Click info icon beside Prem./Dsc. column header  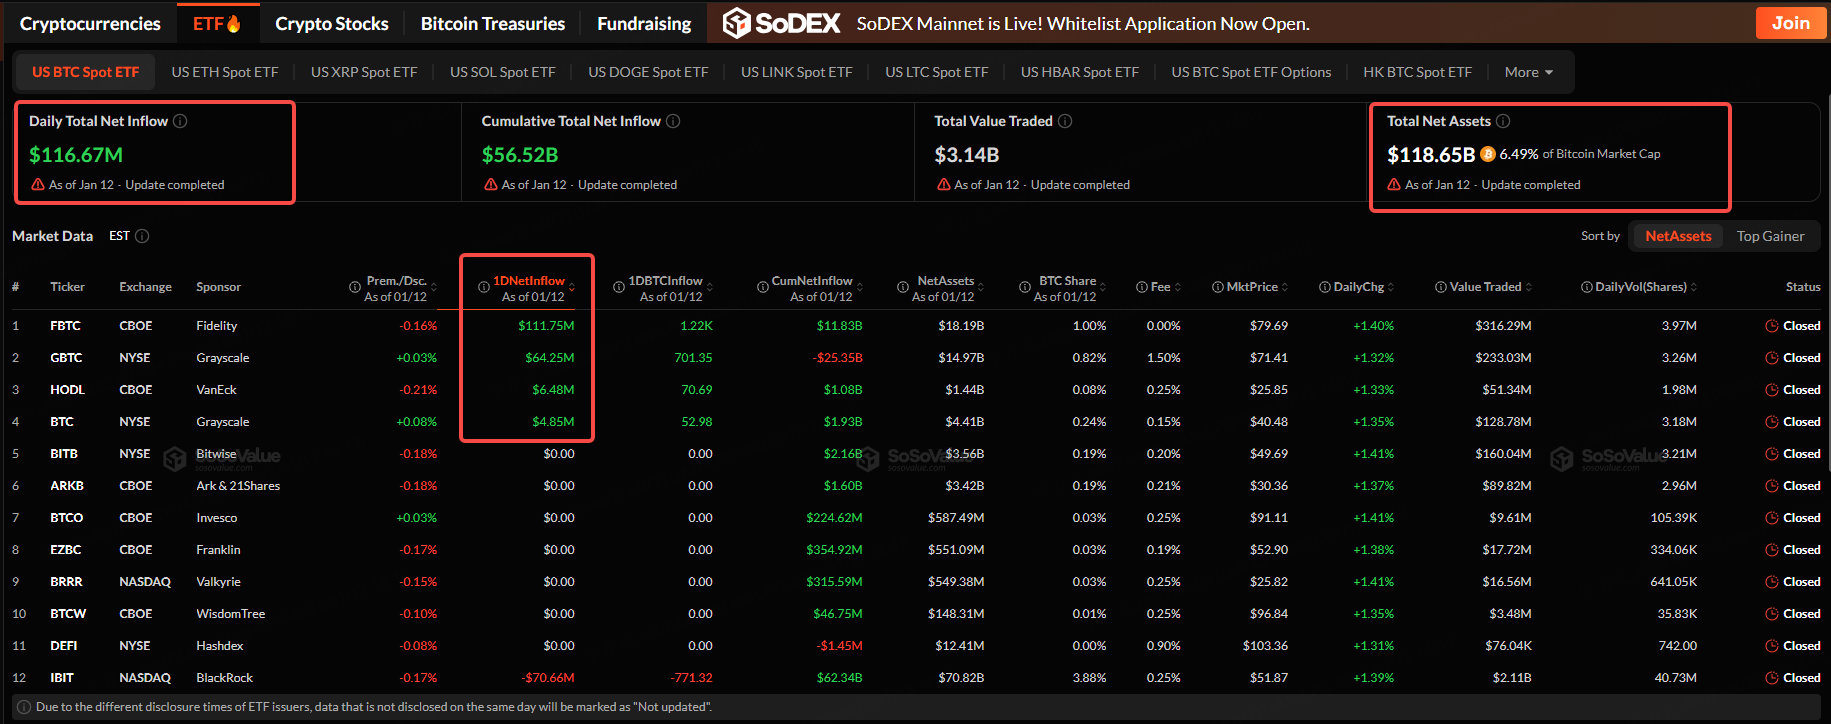354,287
